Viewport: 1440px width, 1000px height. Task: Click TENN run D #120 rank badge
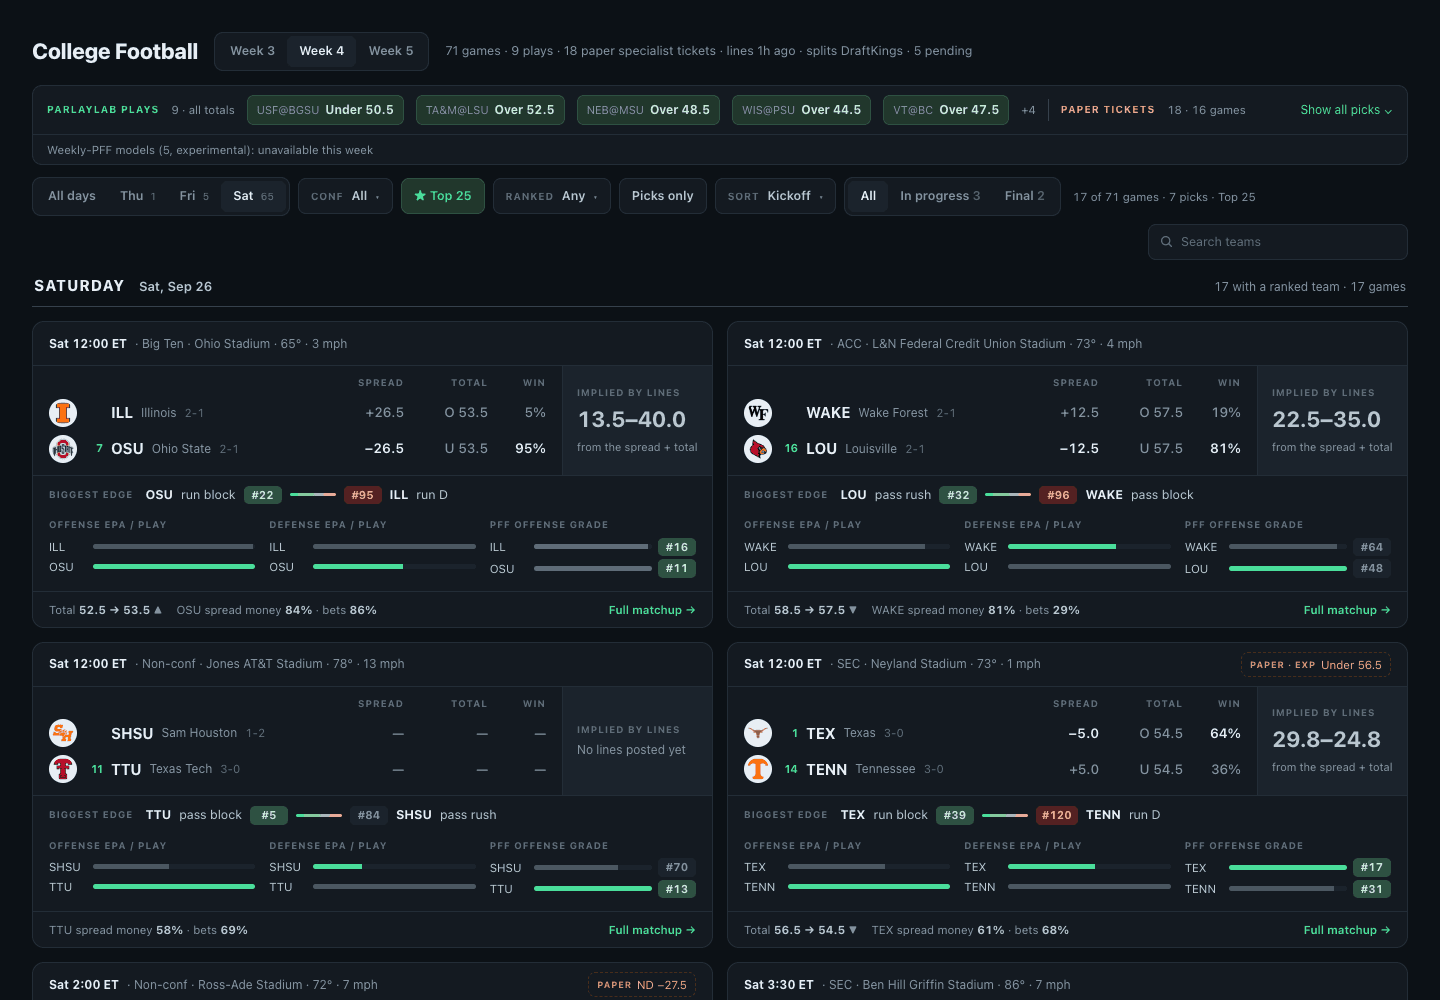pyautogui.click(x=1057, y=815)
